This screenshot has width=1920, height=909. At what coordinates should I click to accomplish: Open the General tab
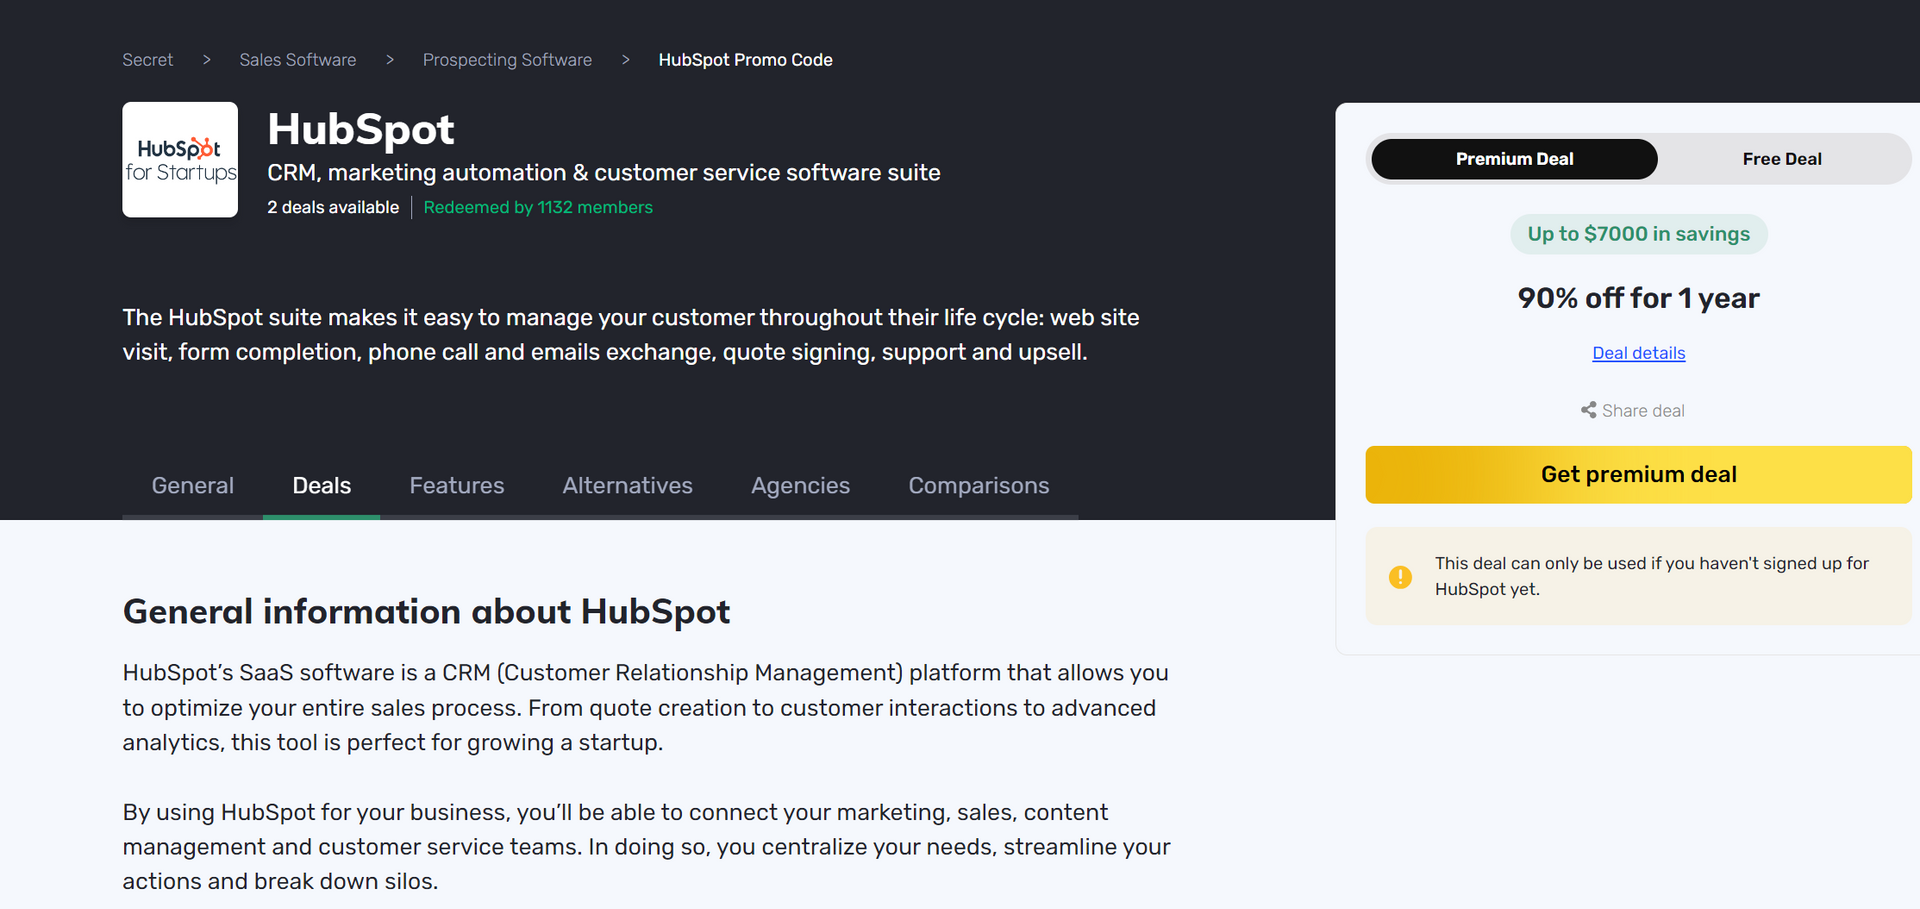(x=193, y=486)
